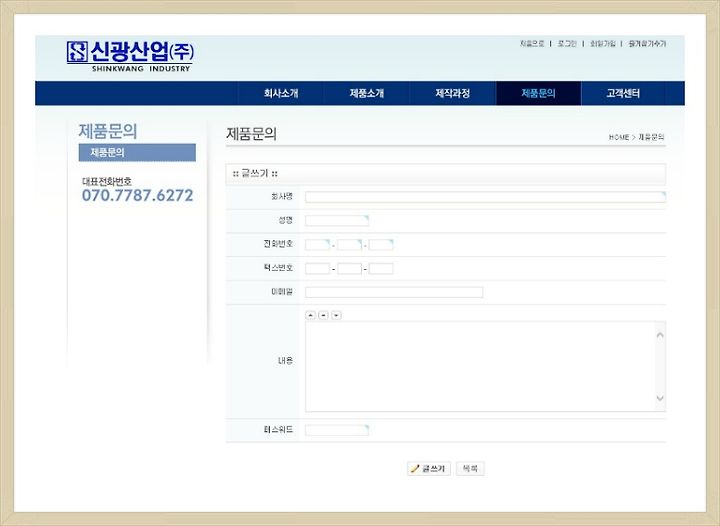Image resolution: width=720 pixels, height=526 pixels.
Task: Click HOME in the breadcrumb
Action: click(x=619, y=137)
